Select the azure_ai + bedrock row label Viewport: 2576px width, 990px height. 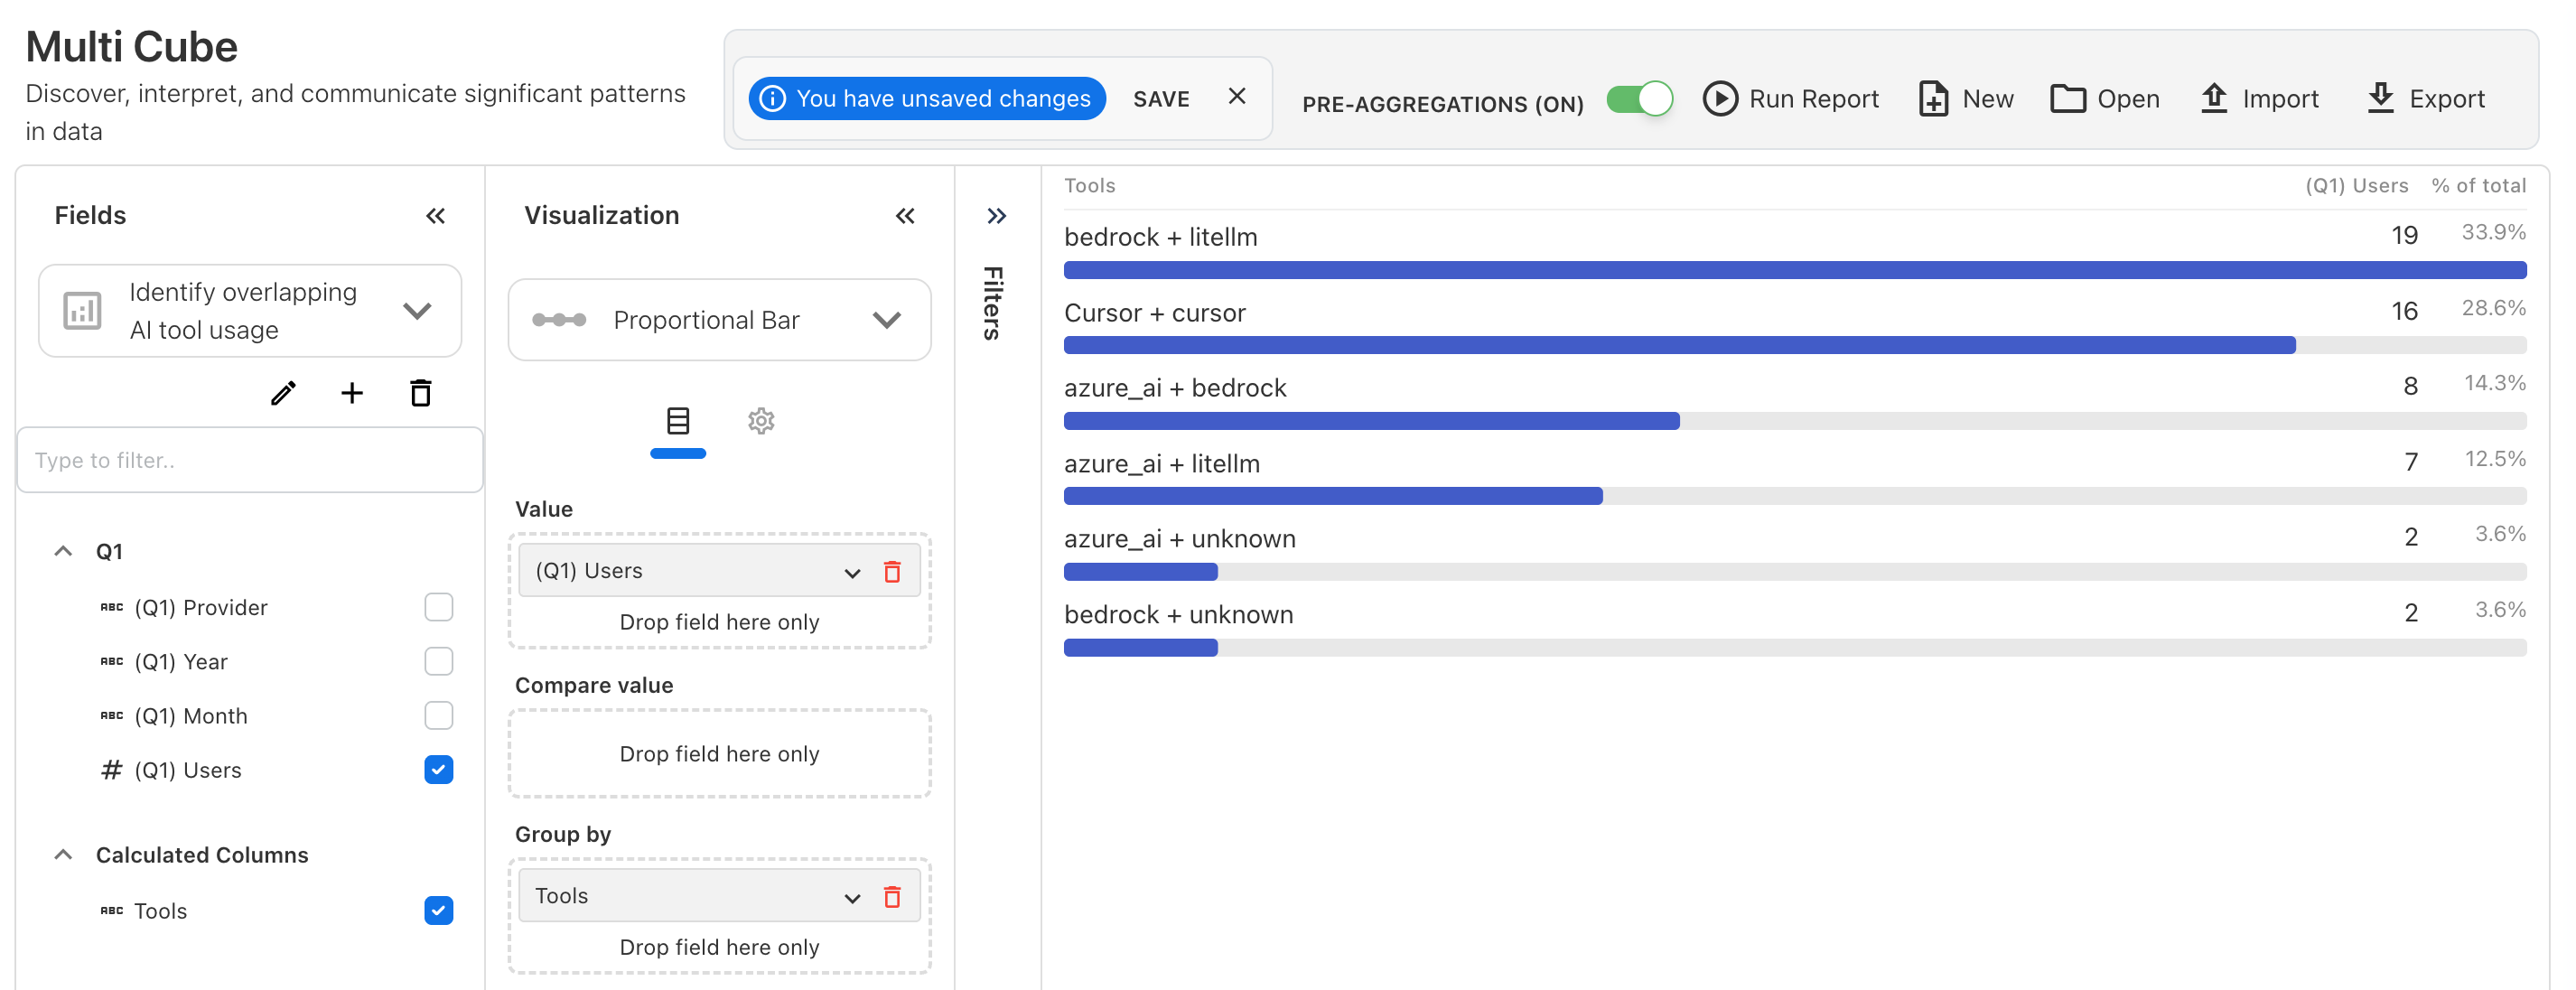1175,388
